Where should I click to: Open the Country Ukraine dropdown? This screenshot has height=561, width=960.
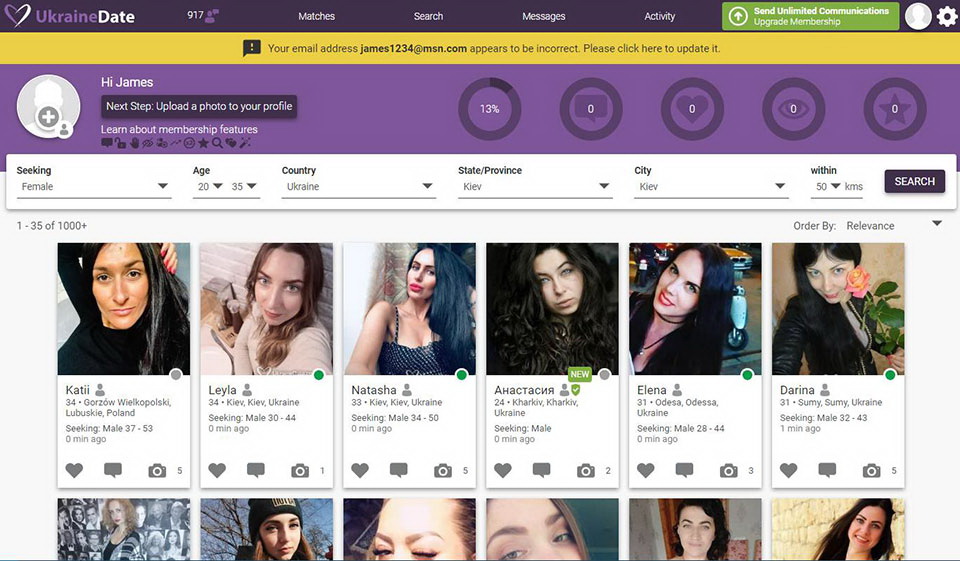click(x=359, y=187)
